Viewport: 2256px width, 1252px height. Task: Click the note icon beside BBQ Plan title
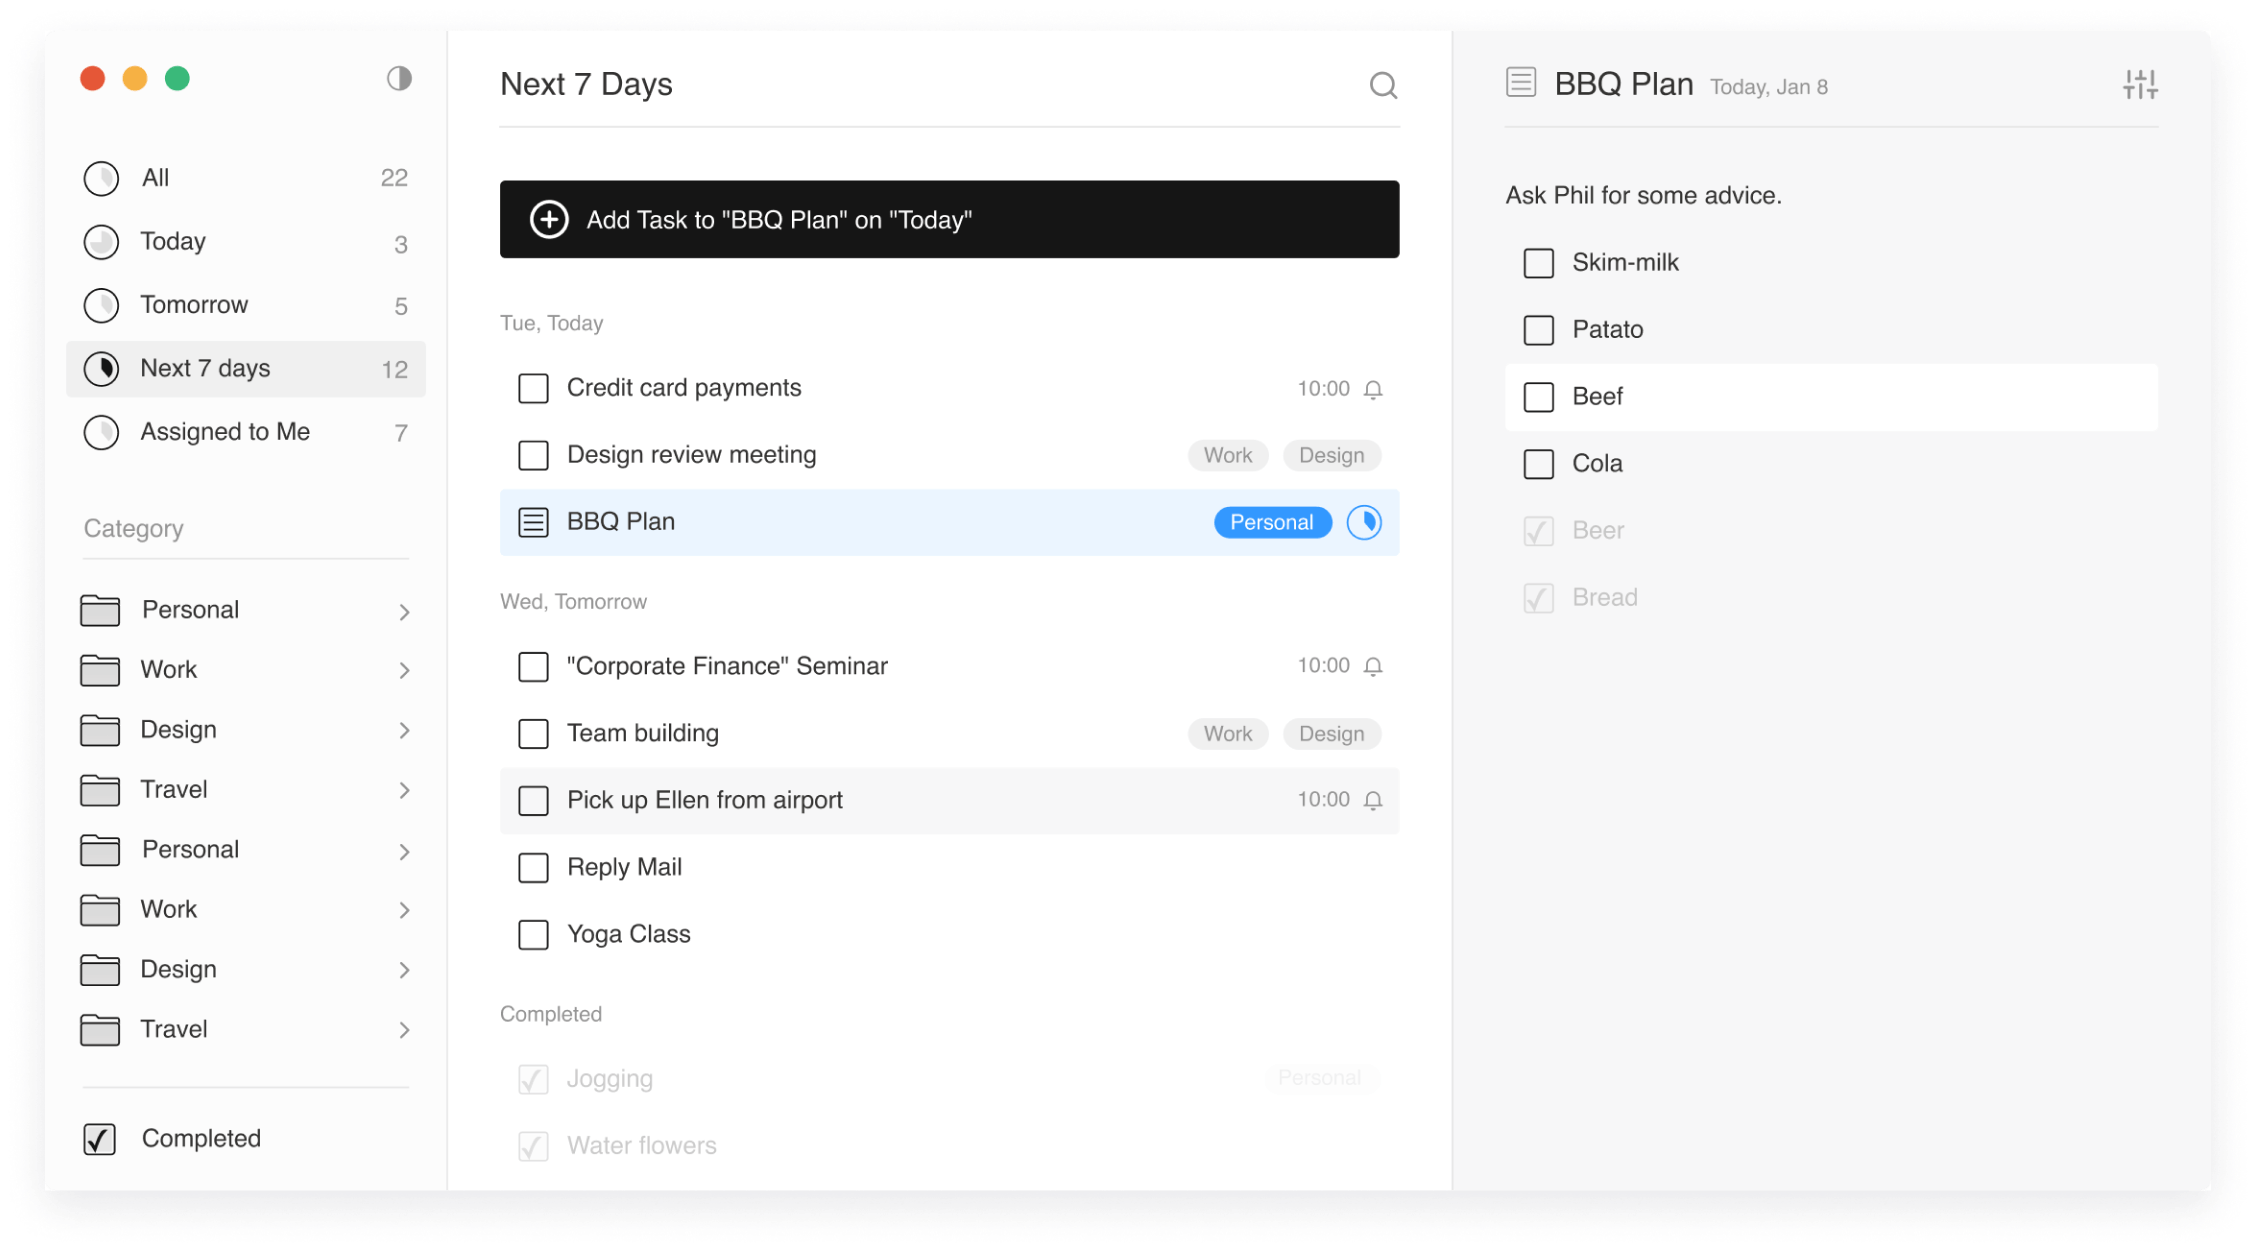coord(1521,82)
